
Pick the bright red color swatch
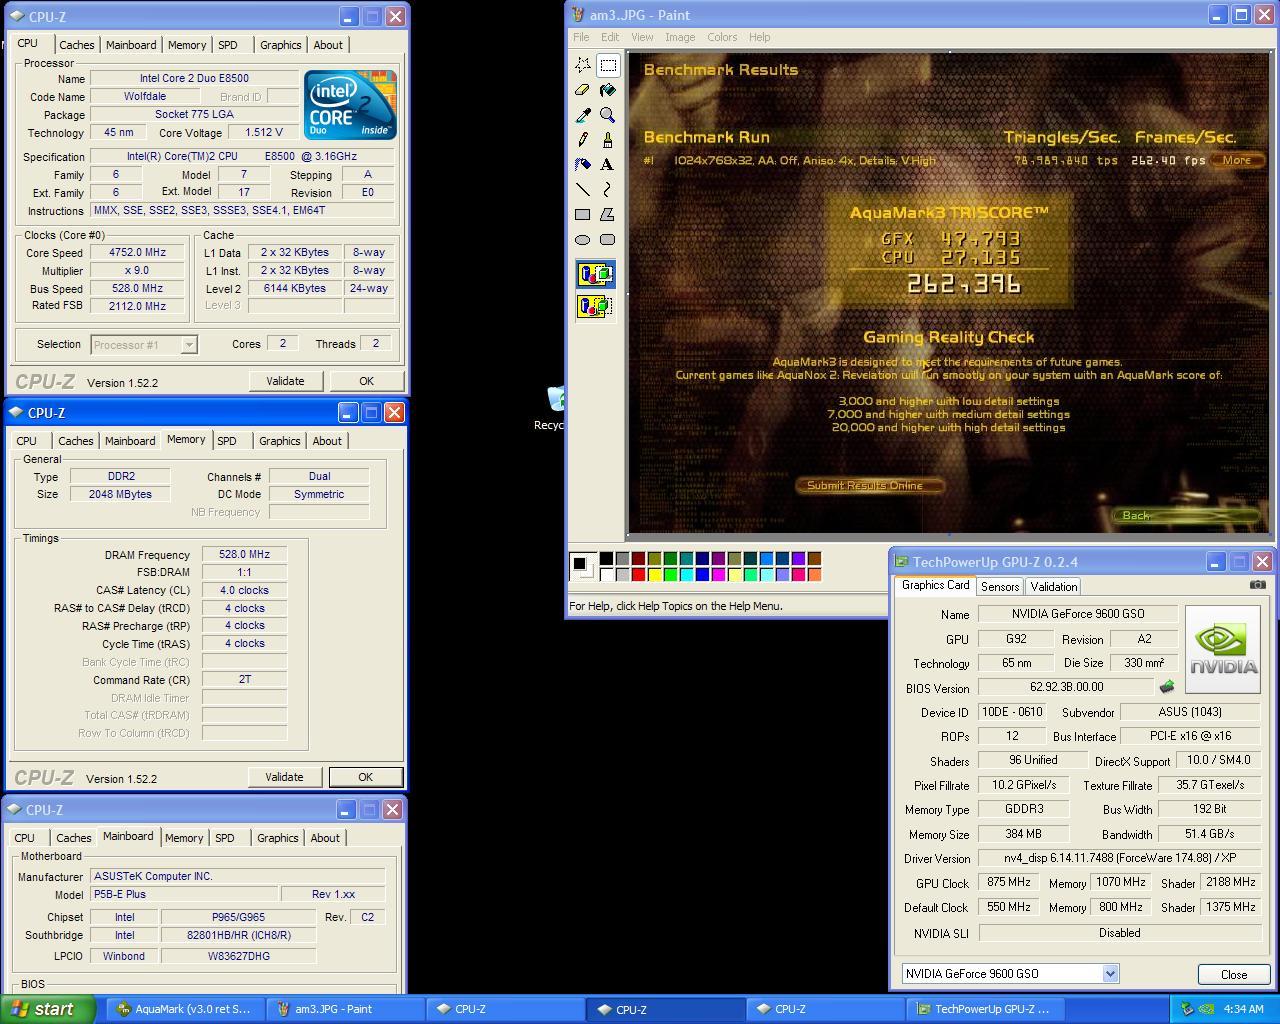click(x=638, y=574)
